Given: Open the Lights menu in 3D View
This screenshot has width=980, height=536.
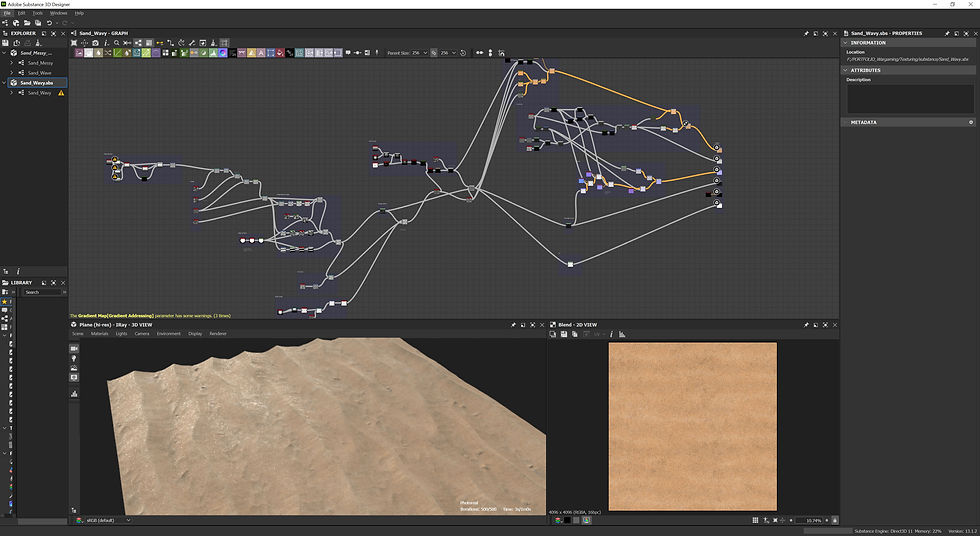Looking at the screenshot, I should [x=121, y=334].
